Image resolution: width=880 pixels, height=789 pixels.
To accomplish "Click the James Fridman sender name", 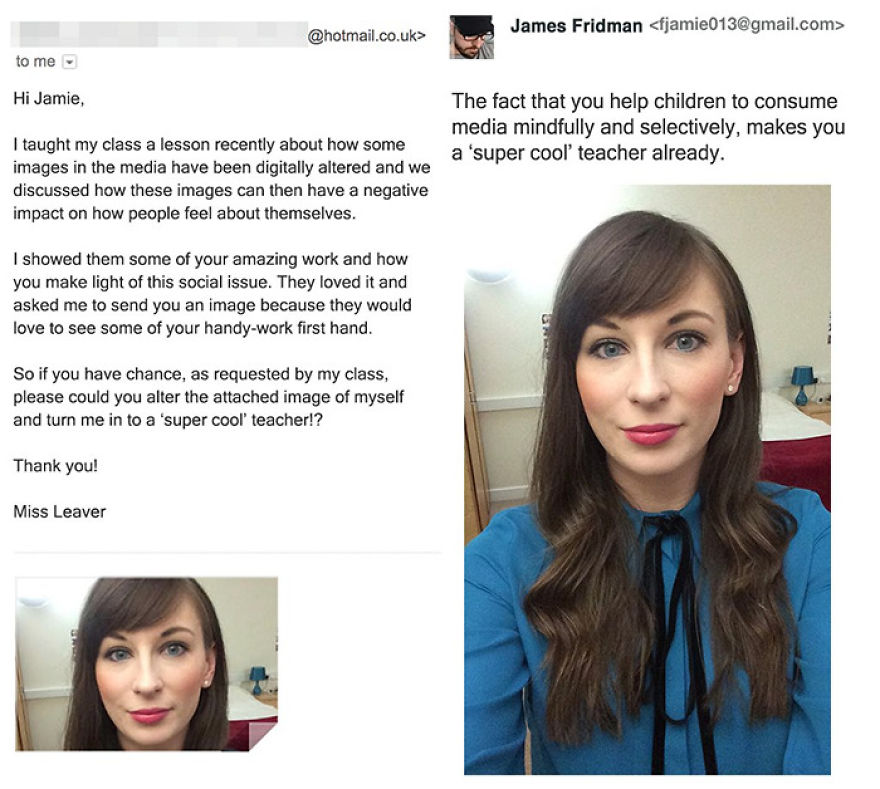I will click(x=576, y=26).
